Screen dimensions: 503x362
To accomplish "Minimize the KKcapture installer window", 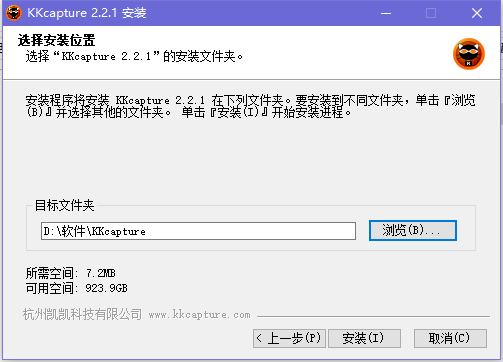I will tap(386, 13).
